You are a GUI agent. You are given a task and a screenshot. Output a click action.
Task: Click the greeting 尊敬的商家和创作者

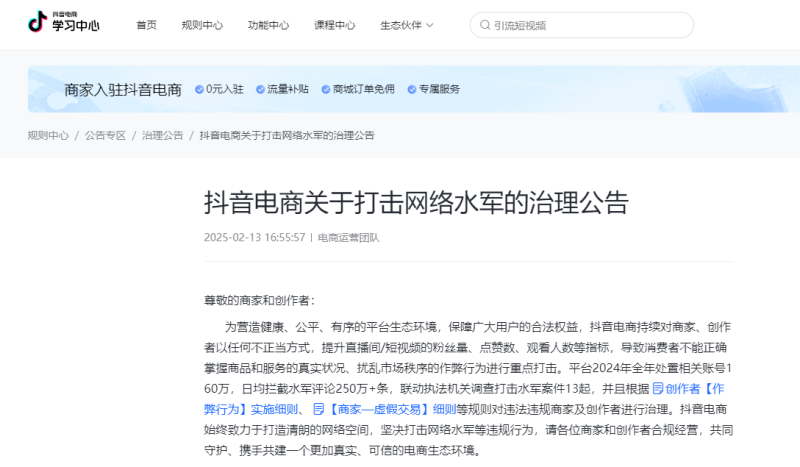259,301
